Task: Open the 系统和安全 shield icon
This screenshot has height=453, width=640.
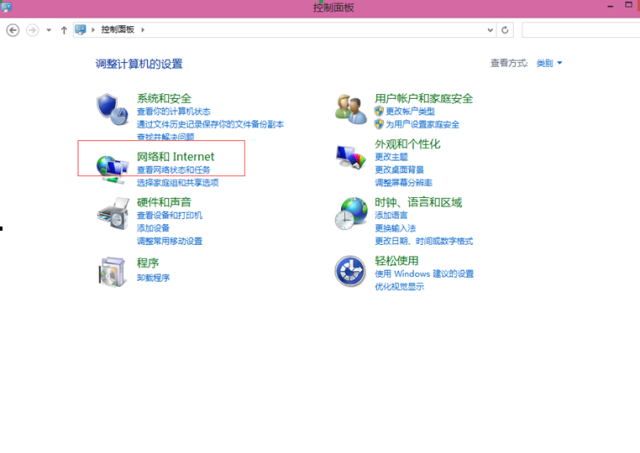Action: coord(112,110)
